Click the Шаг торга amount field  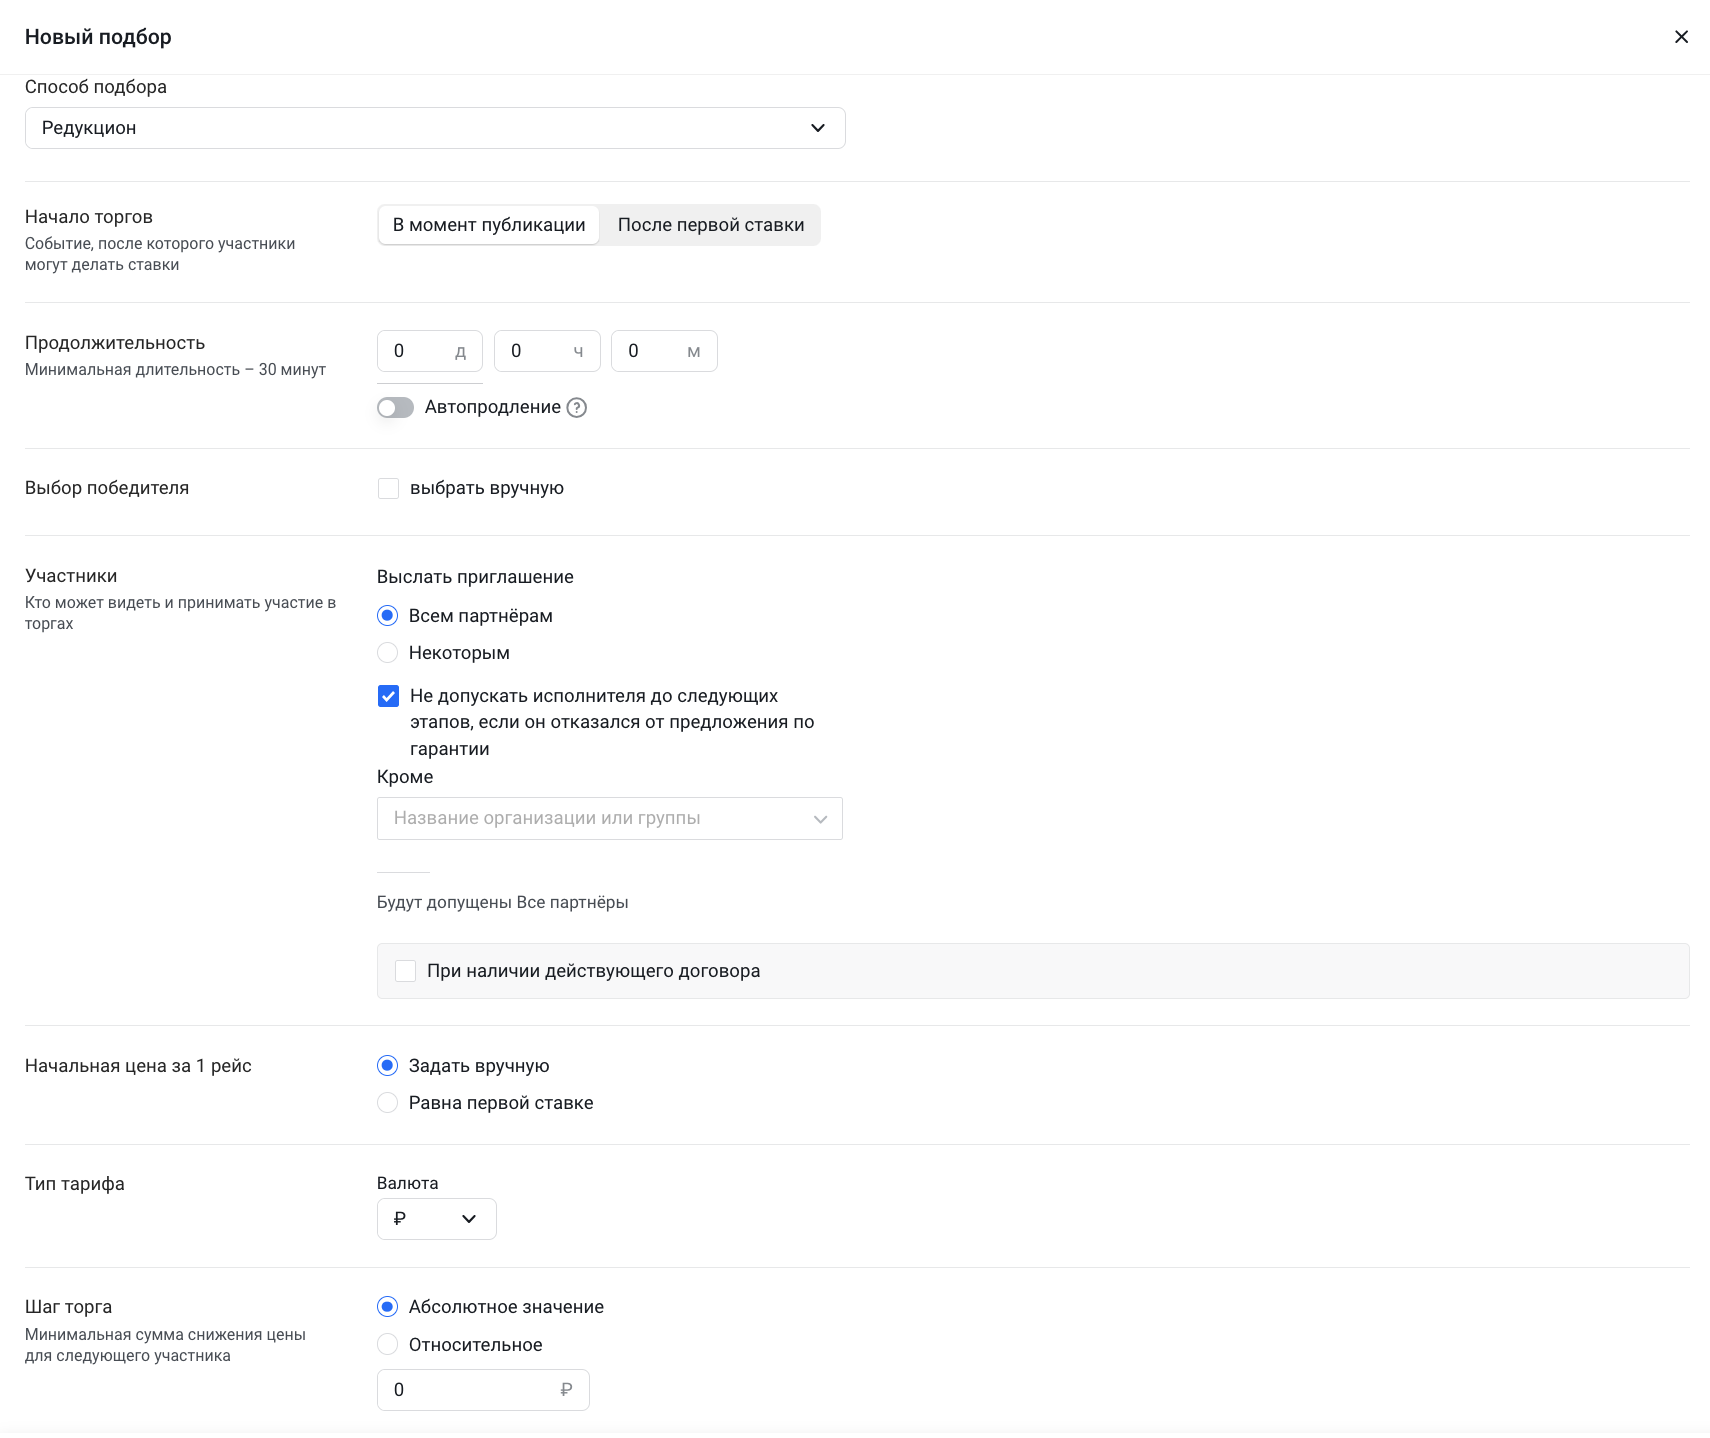483,1390
